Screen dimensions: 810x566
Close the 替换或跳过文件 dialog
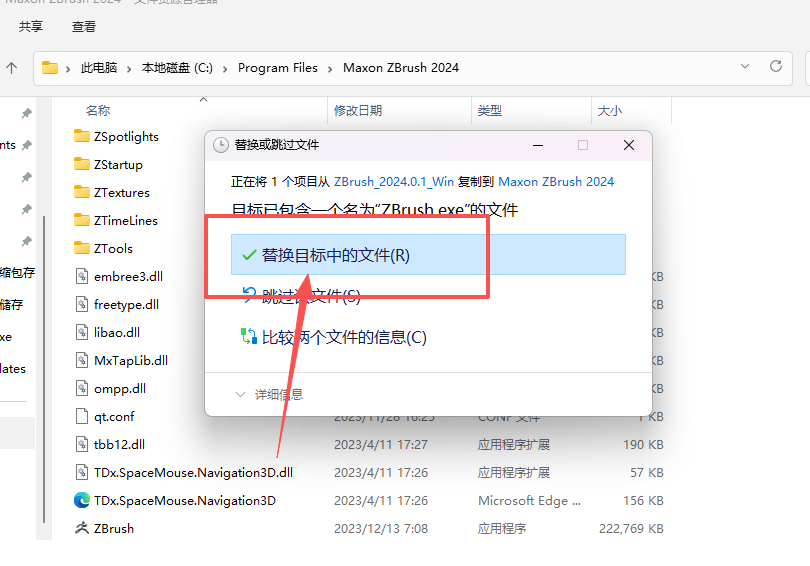pyautogui.click(x=629, y=145)
